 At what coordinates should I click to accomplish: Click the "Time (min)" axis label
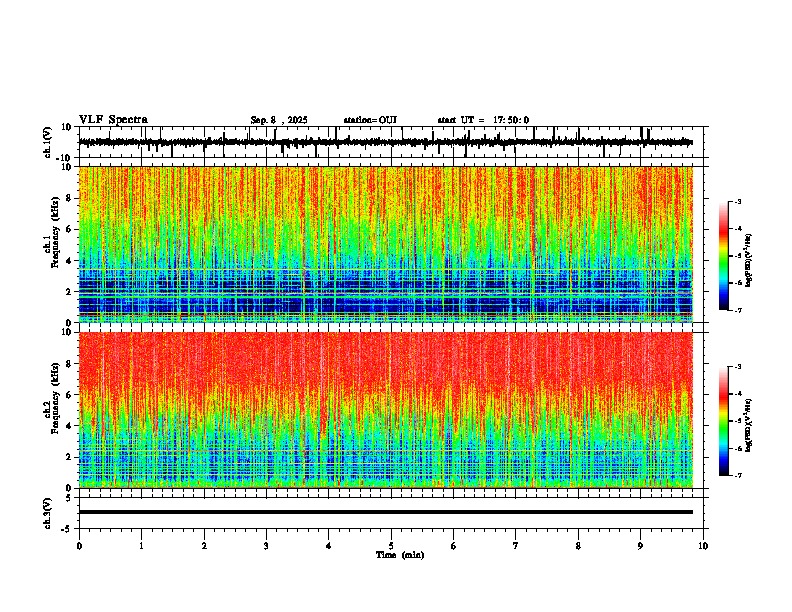click(x=400, y=555)
